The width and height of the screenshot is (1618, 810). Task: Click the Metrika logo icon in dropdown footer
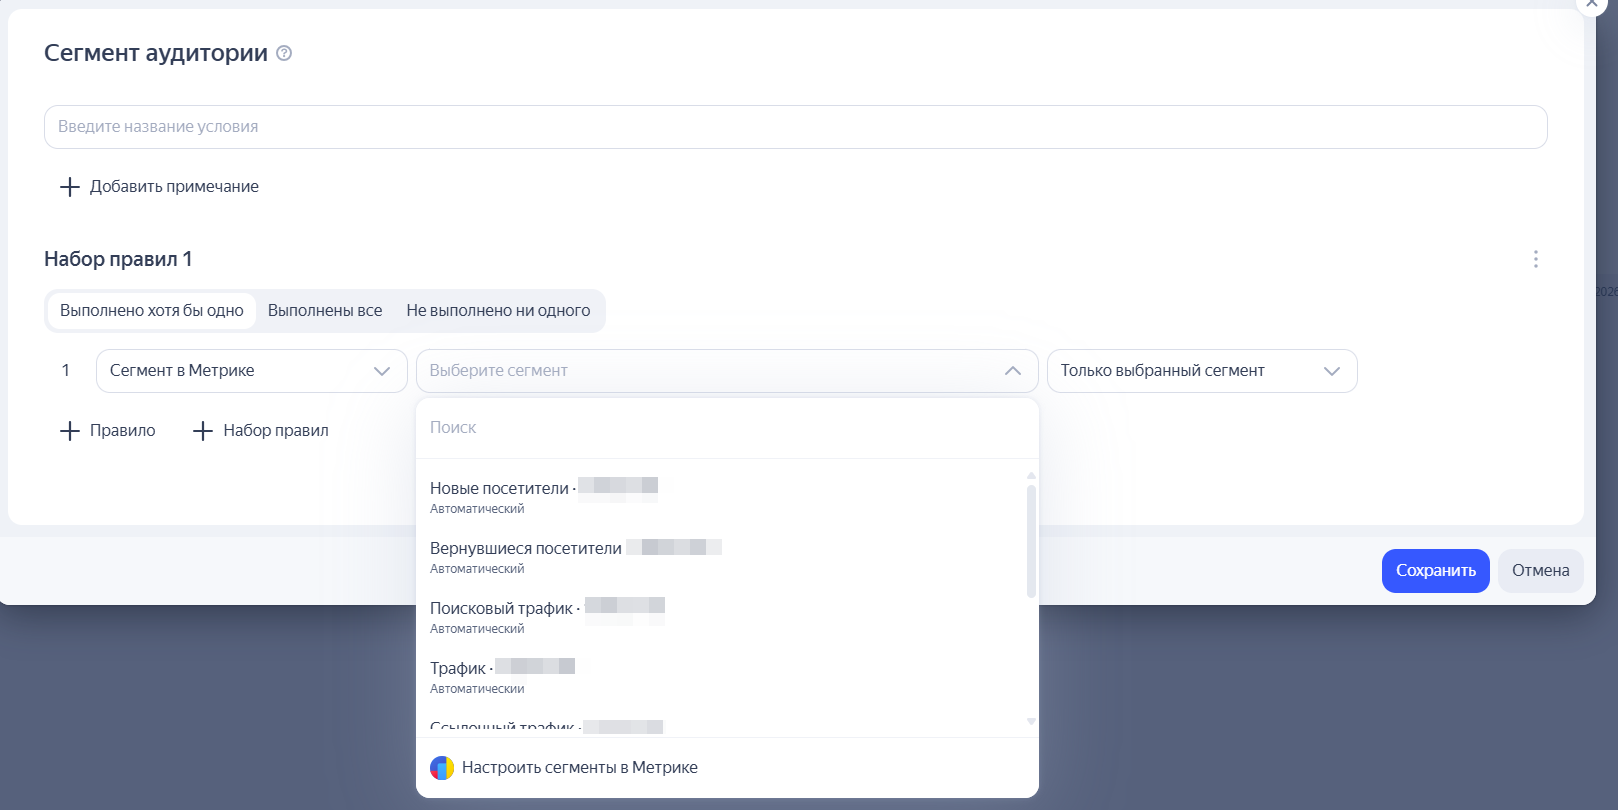(442, 768)
